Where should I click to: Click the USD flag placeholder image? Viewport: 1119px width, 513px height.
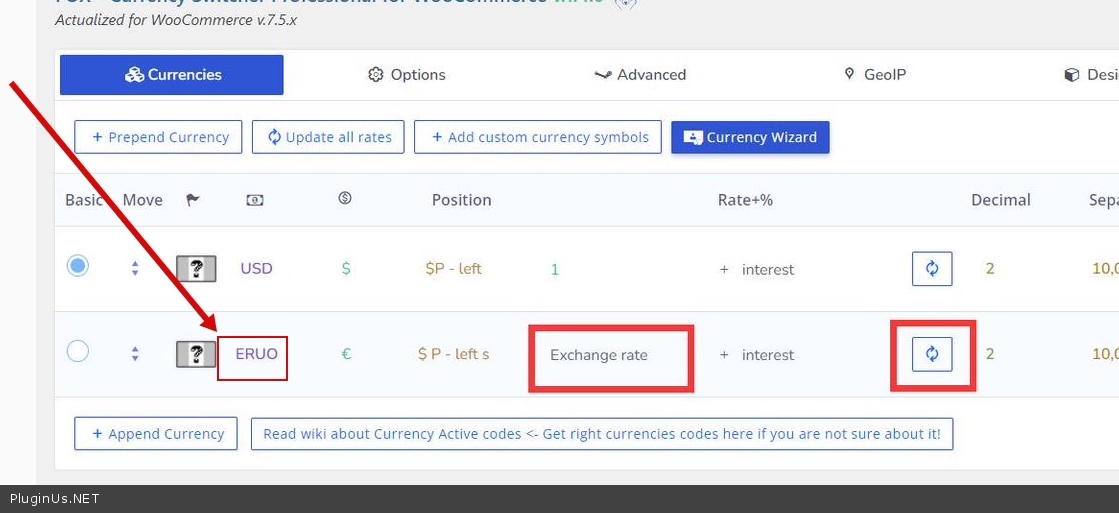[196, 269]
